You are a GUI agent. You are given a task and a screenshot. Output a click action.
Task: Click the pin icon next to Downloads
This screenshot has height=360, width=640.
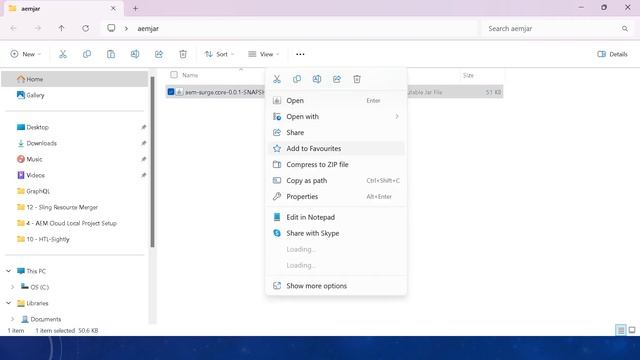143,143
